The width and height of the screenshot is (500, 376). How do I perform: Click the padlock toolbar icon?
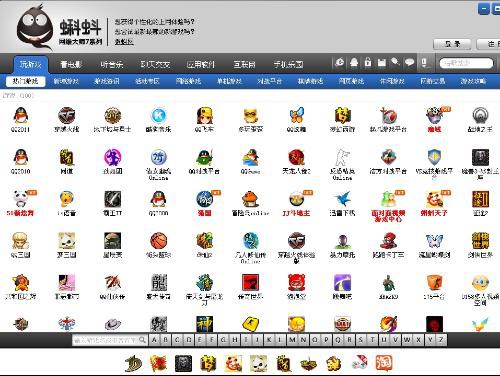pyautogui.click(x=368, y=62)
